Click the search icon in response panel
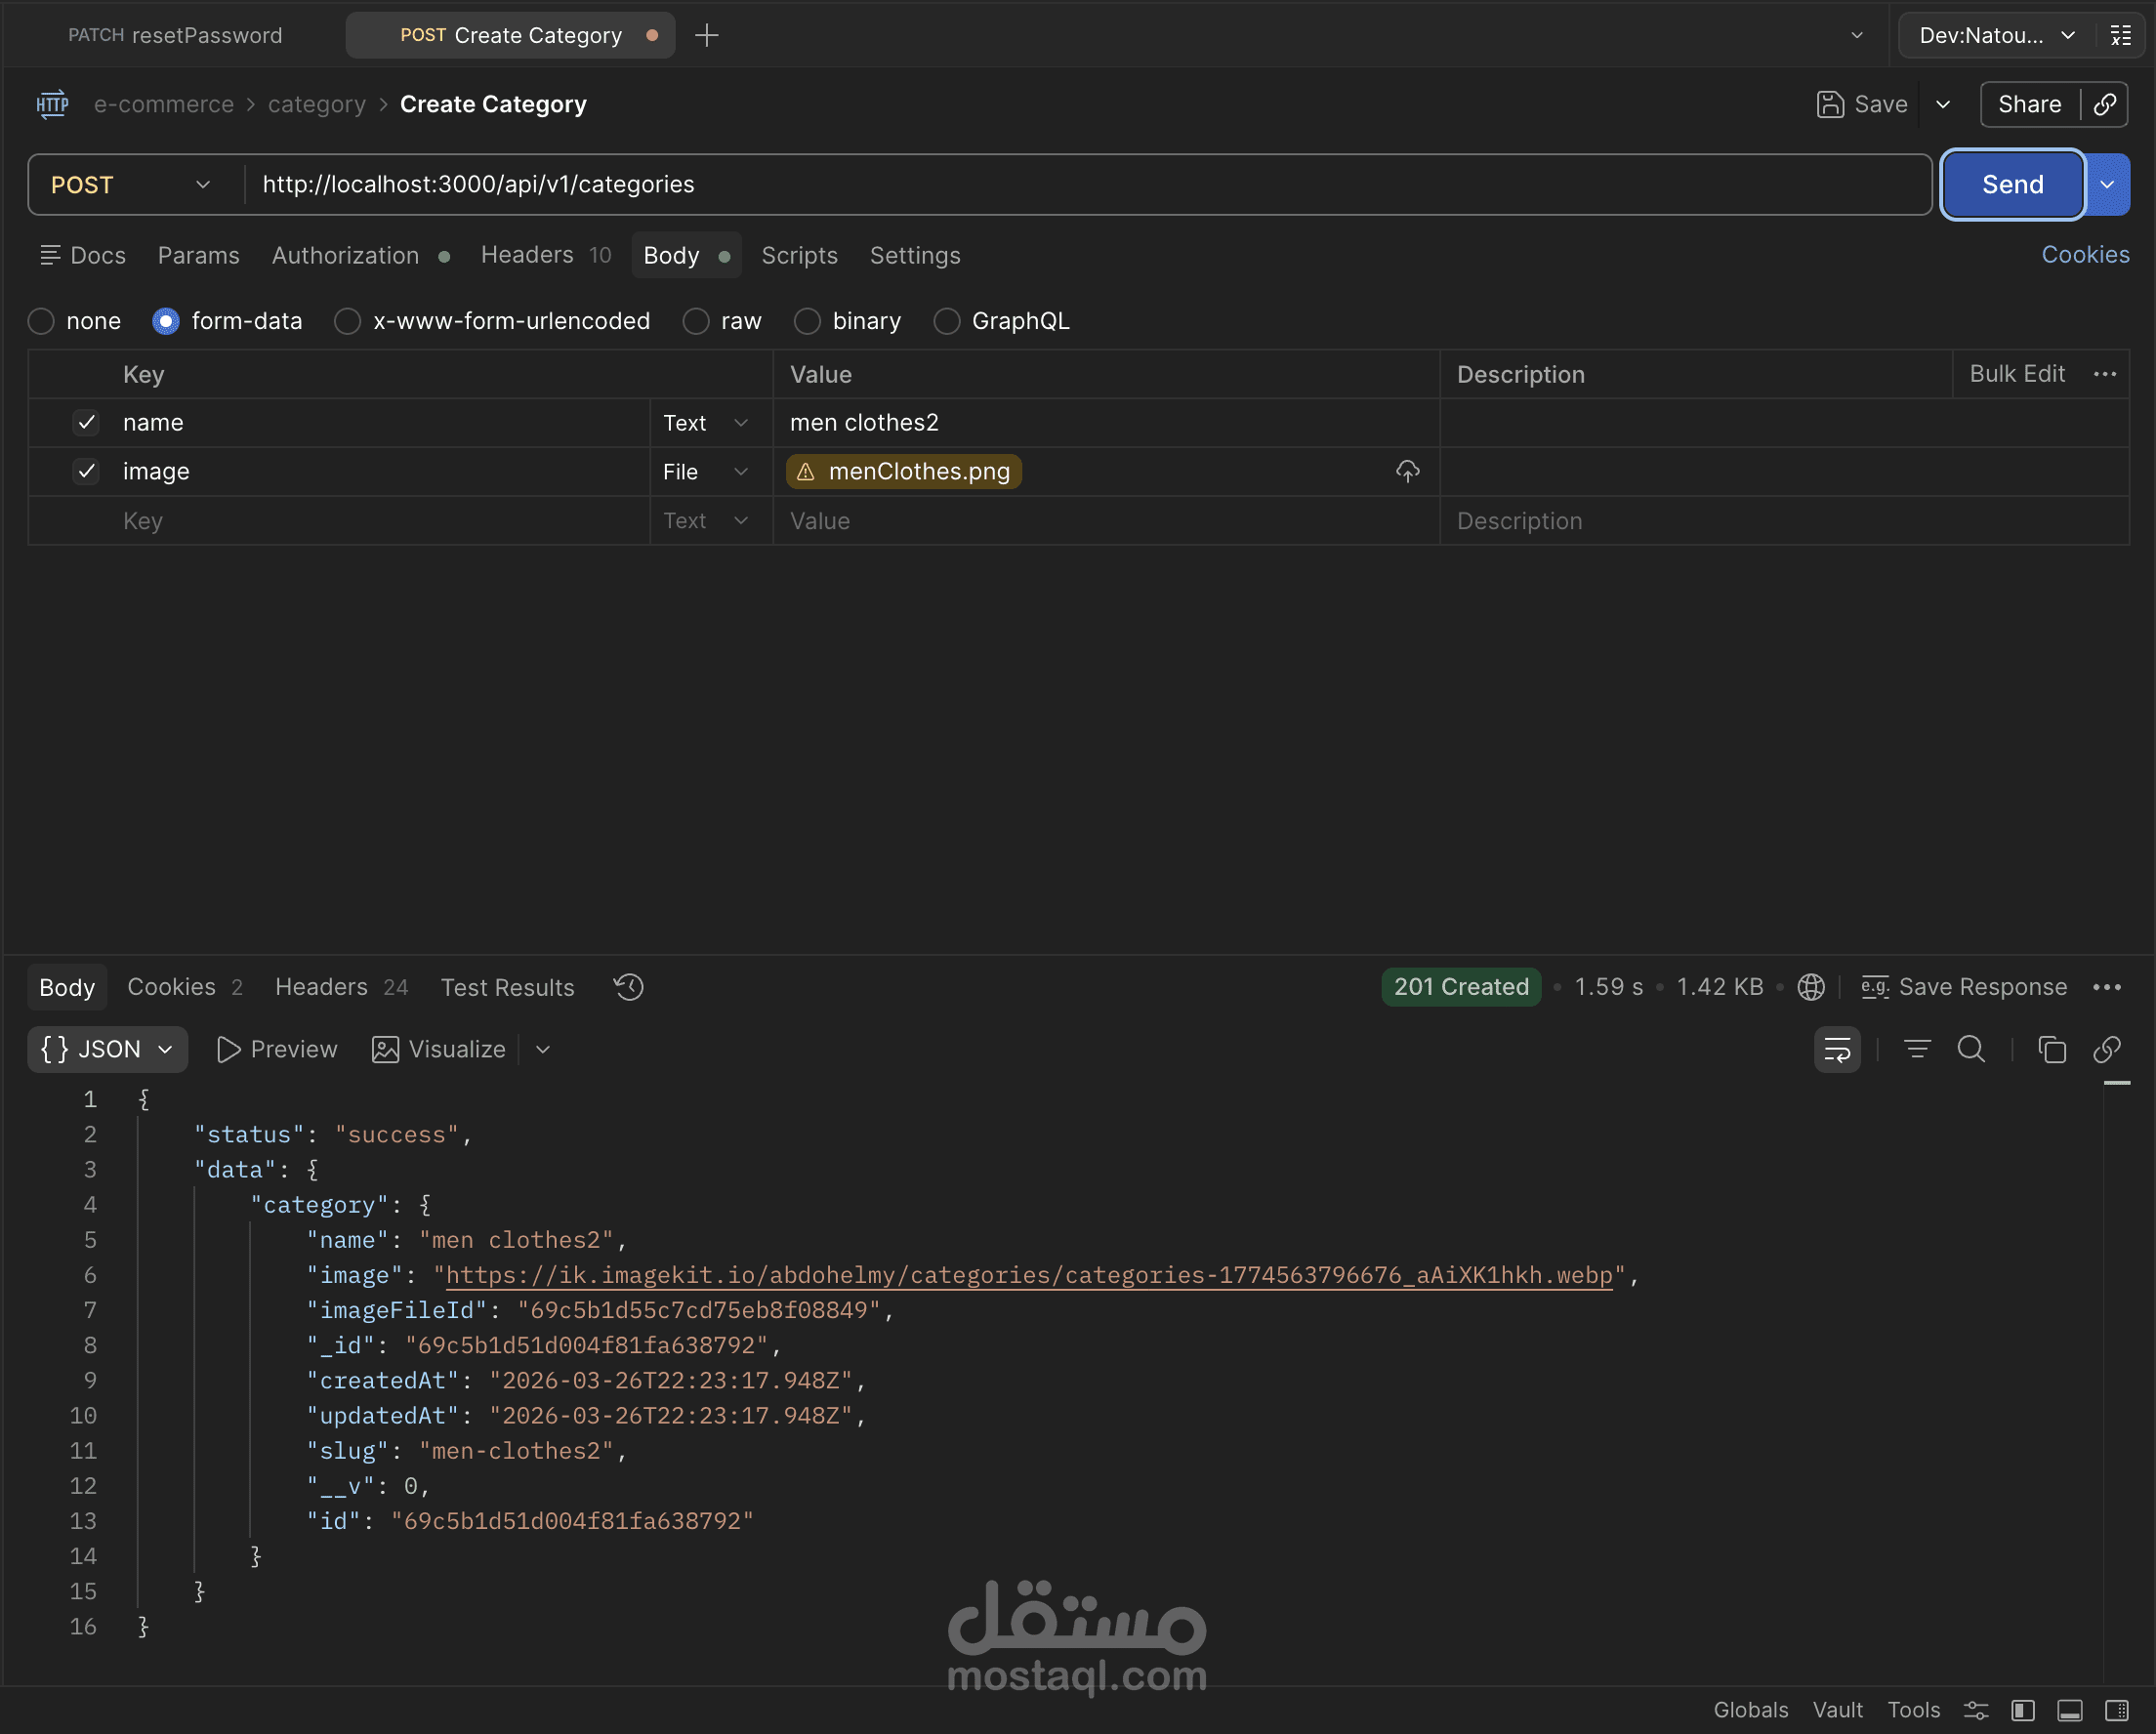 pyautogui.click(x=1970, y=1049)
